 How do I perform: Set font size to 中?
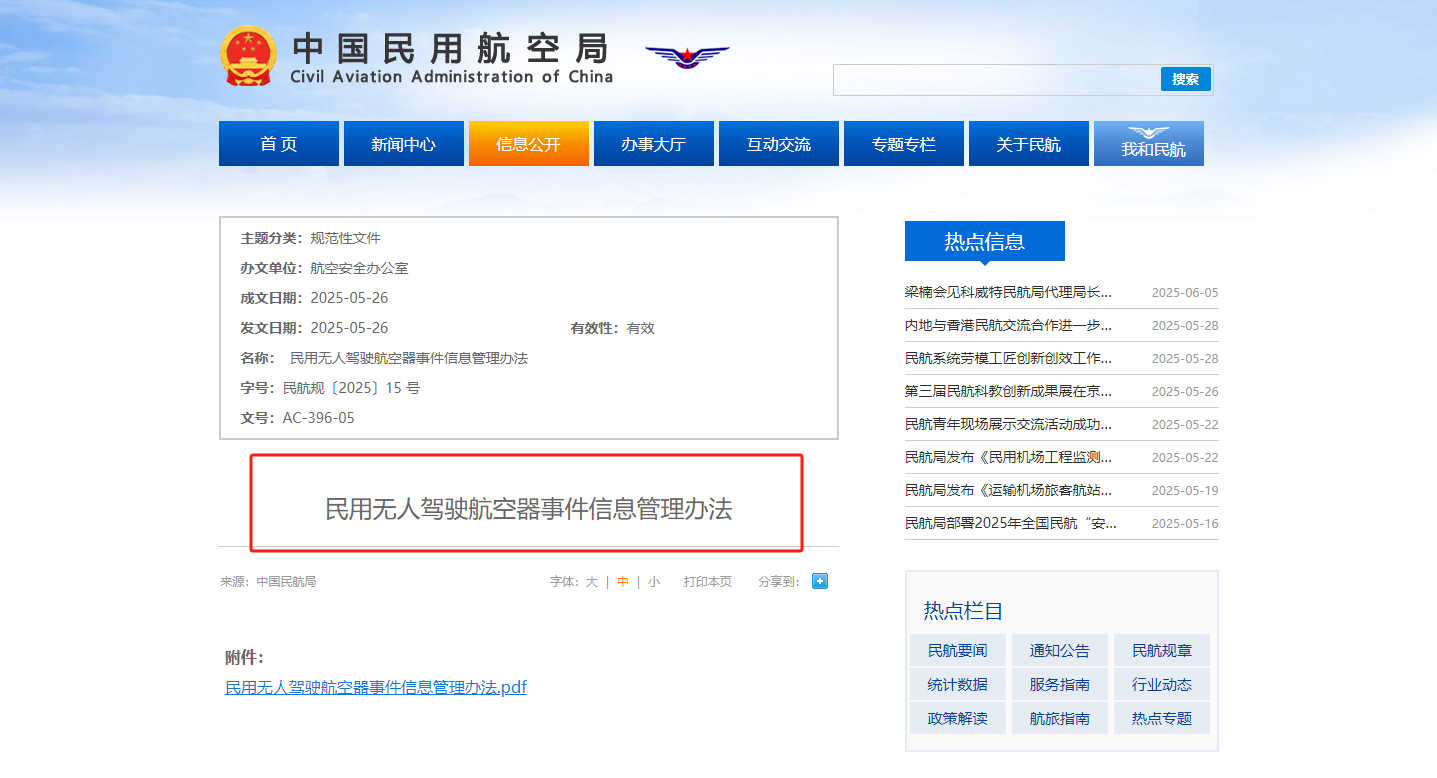tap(623, 581)
